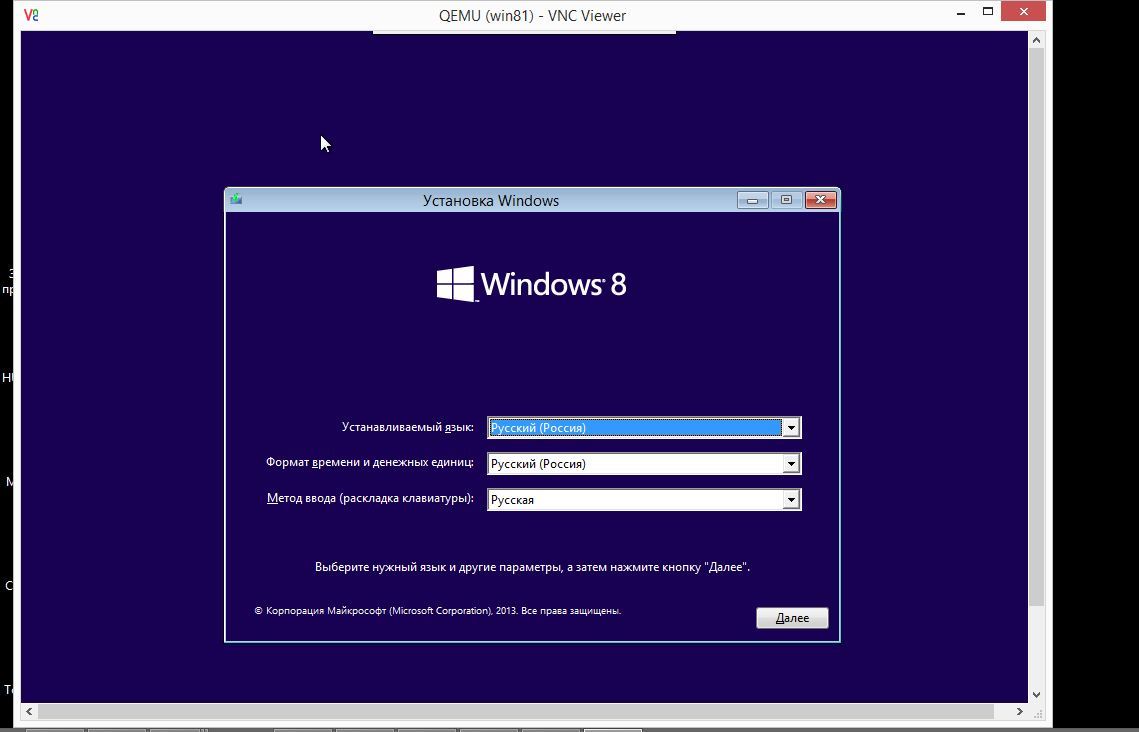
Task: Click the Формат времени и денежных единиц label
Action: (370, 463)
